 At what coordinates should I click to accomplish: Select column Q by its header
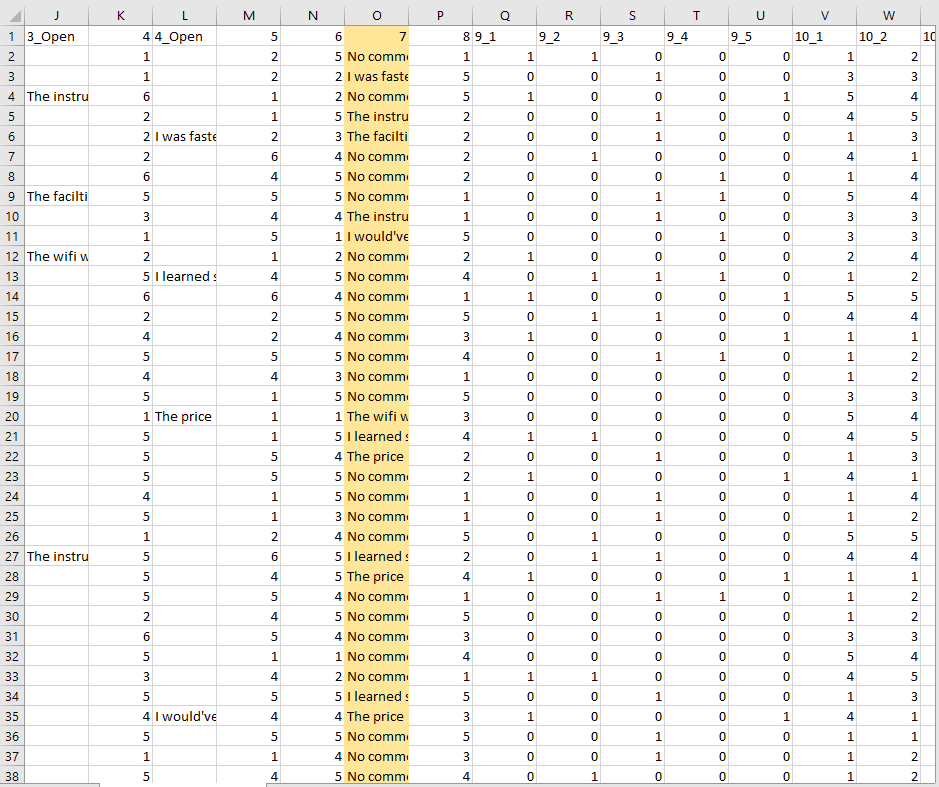pyautogui.click(x=504, y=15)
